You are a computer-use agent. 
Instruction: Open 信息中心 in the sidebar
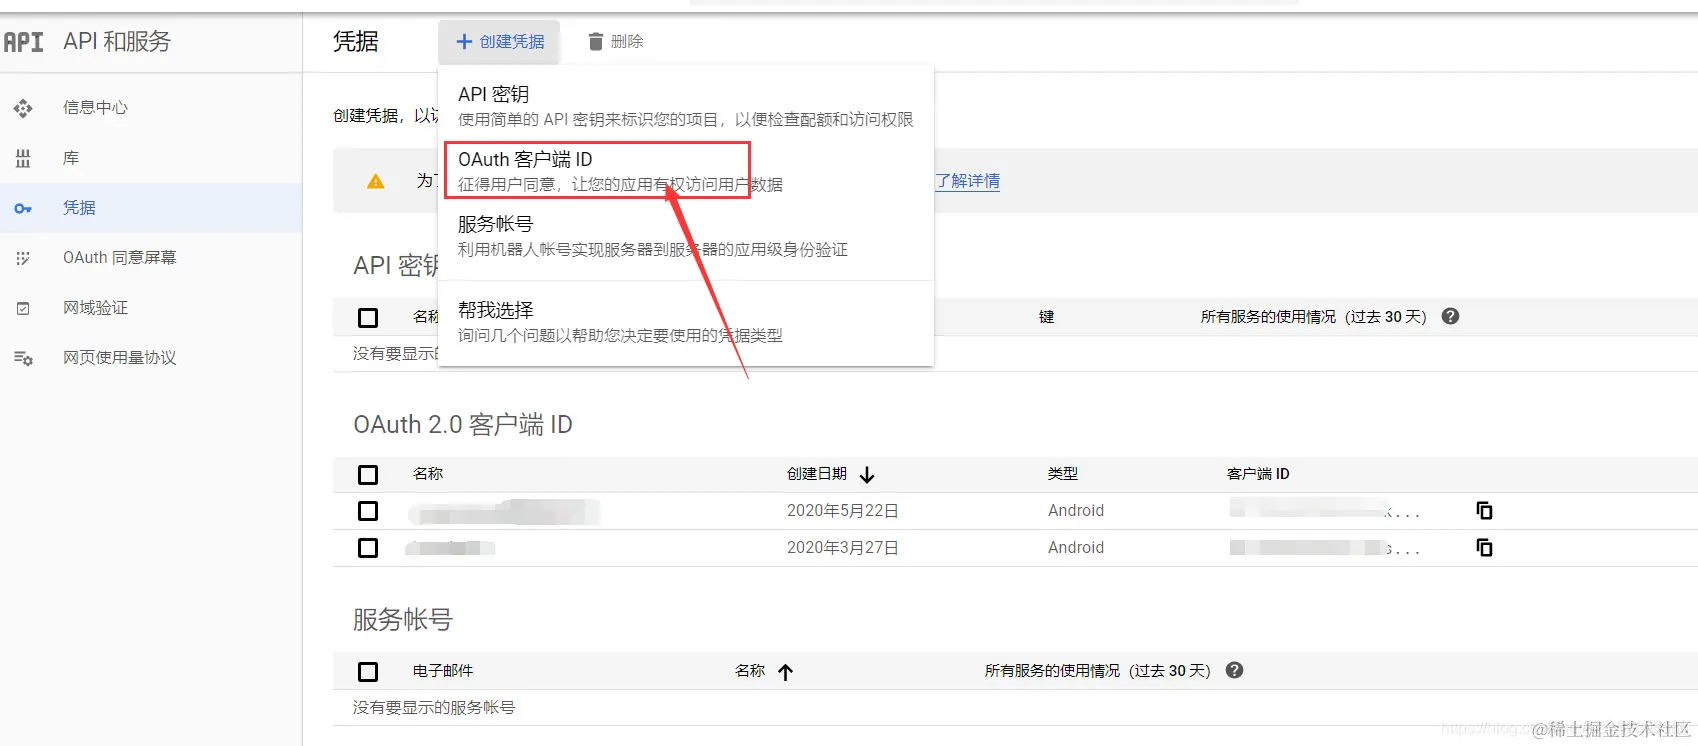click(x=151, y=108)
